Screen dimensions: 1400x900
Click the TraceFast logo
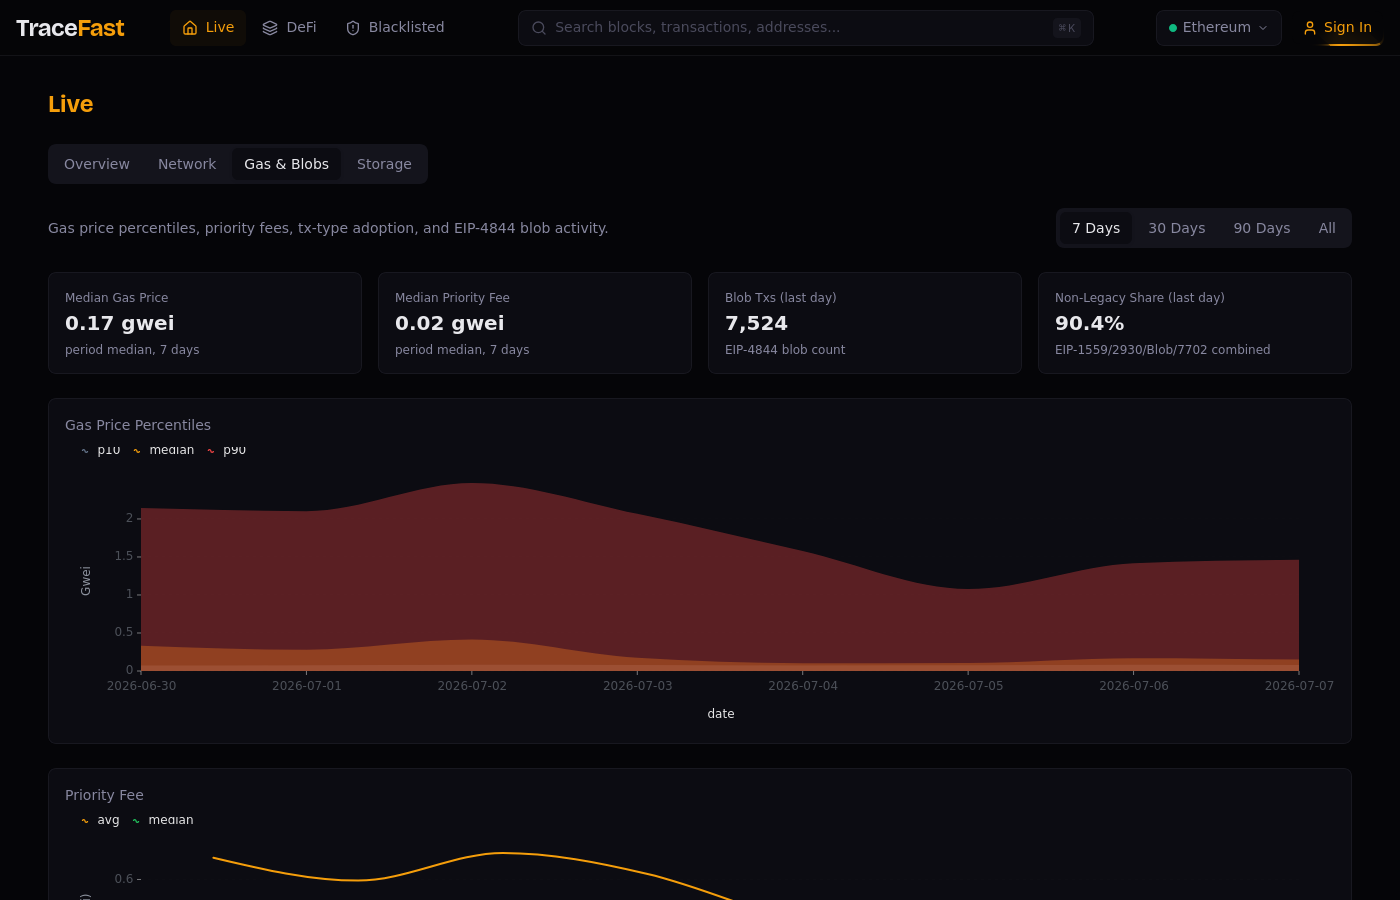click(x=70, y=28)
